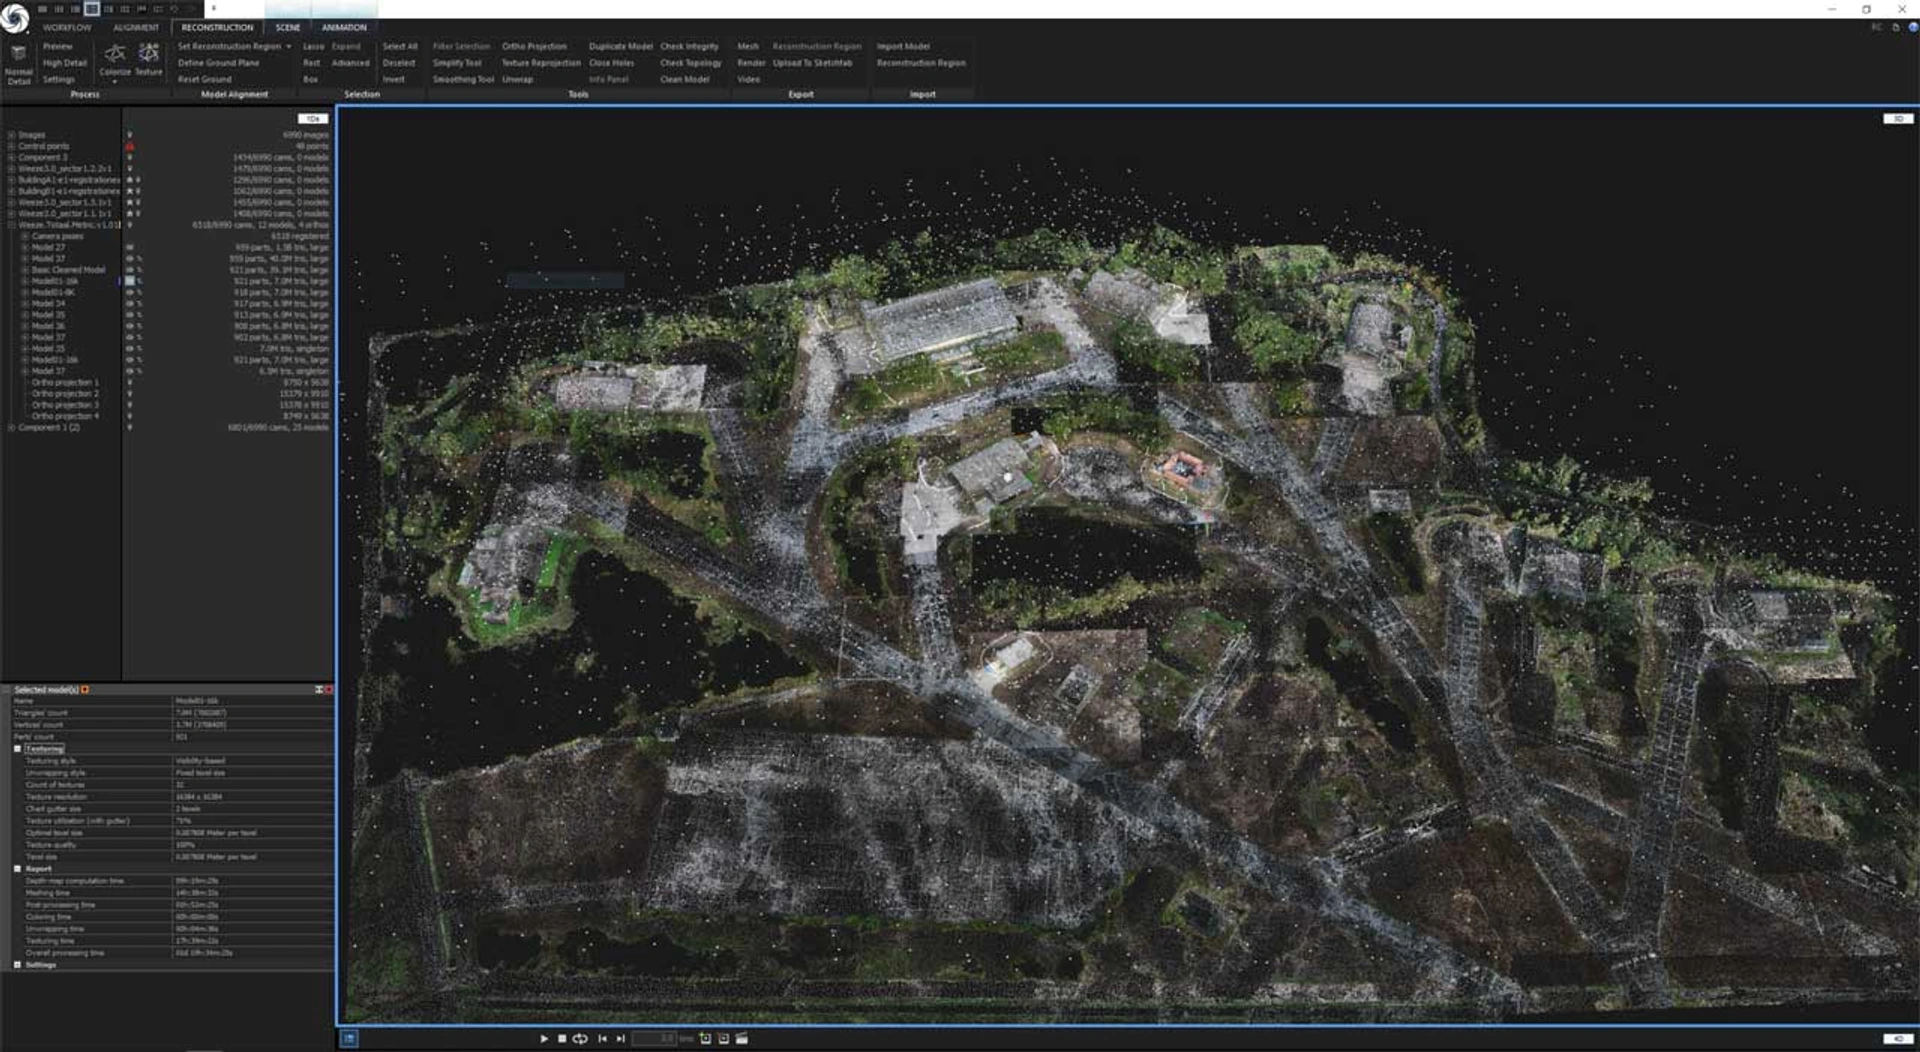Click the Upload To Sketchfab button
The height and width of the screenshot is (1052, 1920).
click(812, 63)
